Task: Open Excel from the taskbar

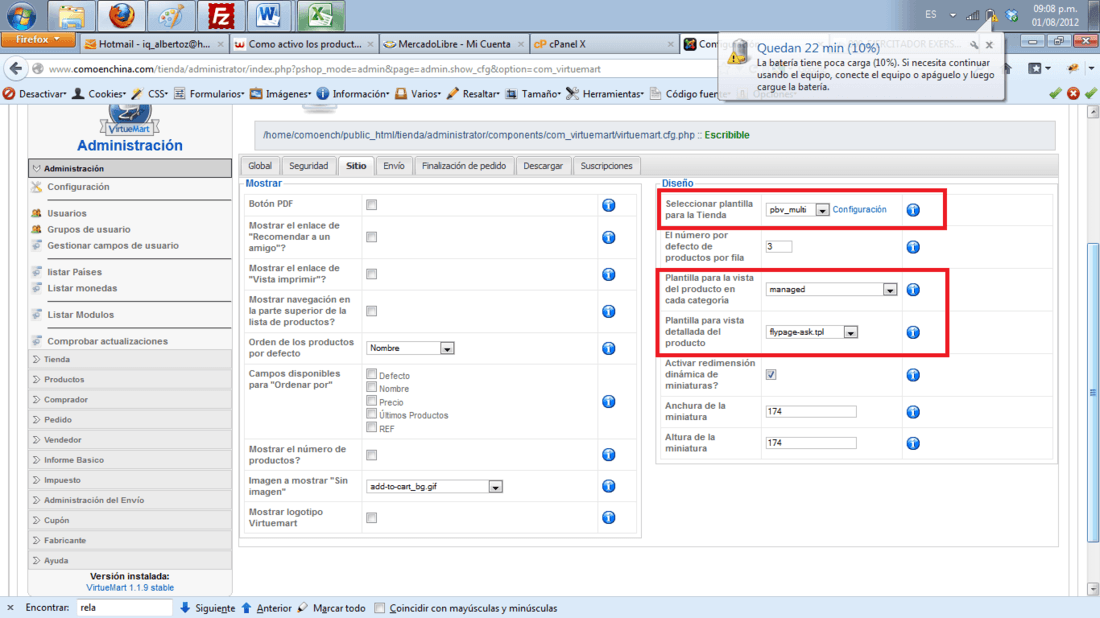Action: tap(320, 15)
